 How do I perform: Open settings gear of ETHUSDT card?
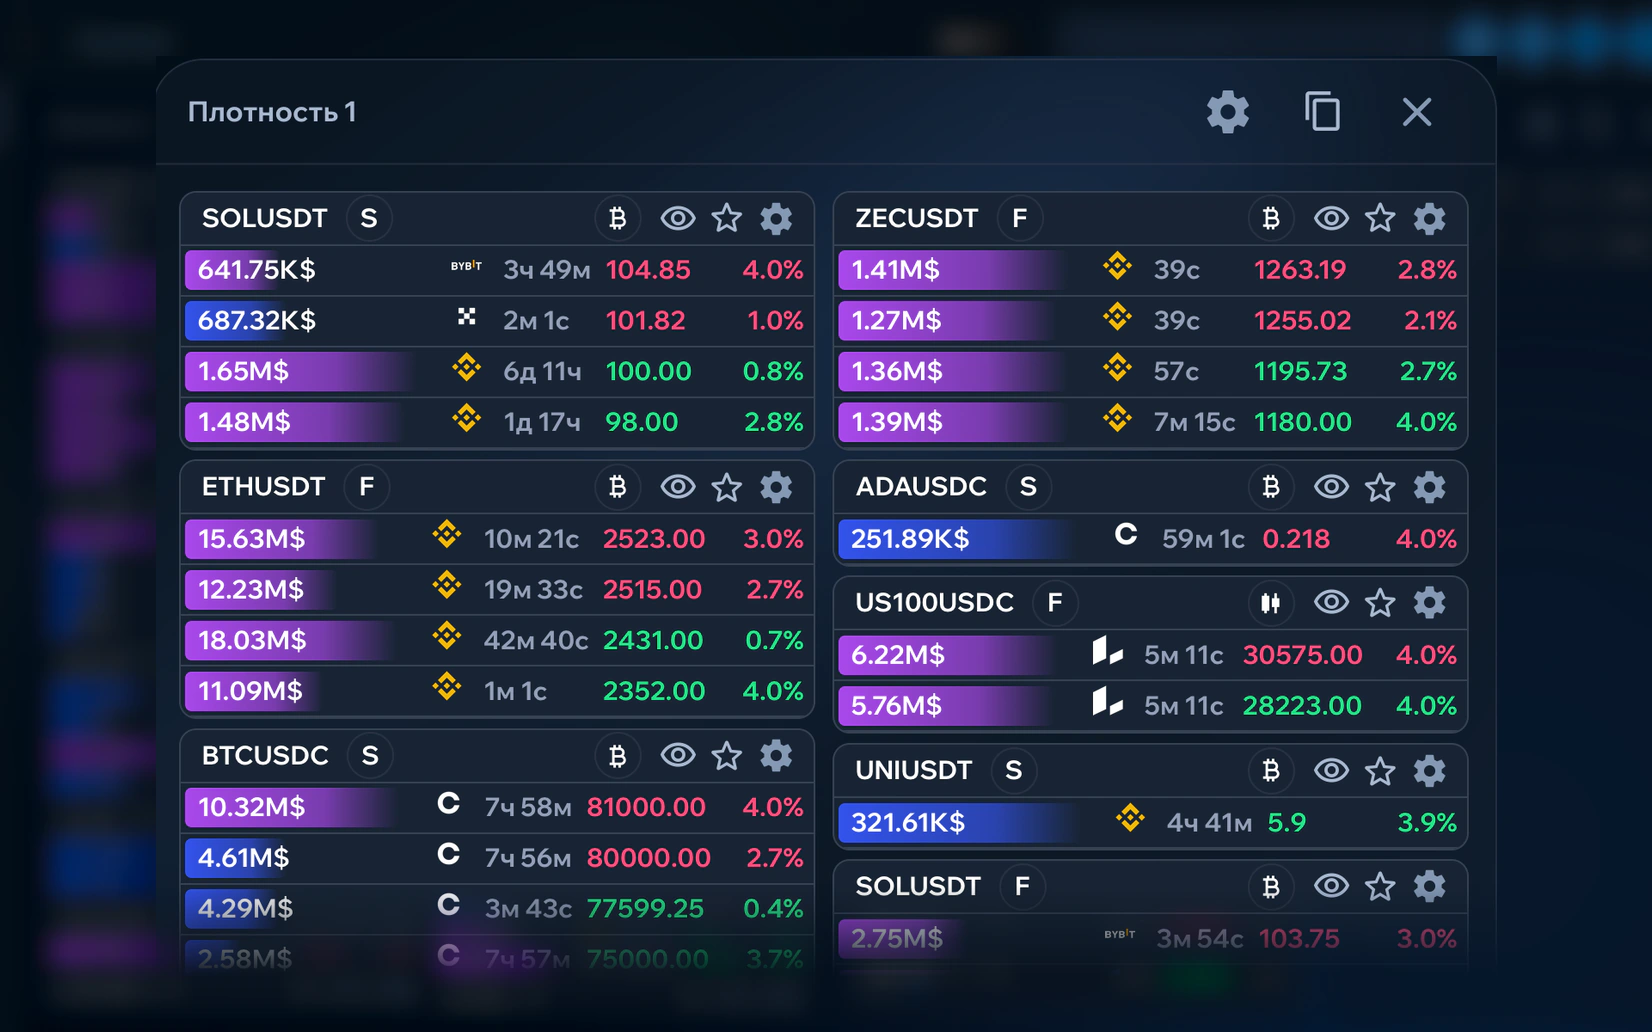coord(776,487)
